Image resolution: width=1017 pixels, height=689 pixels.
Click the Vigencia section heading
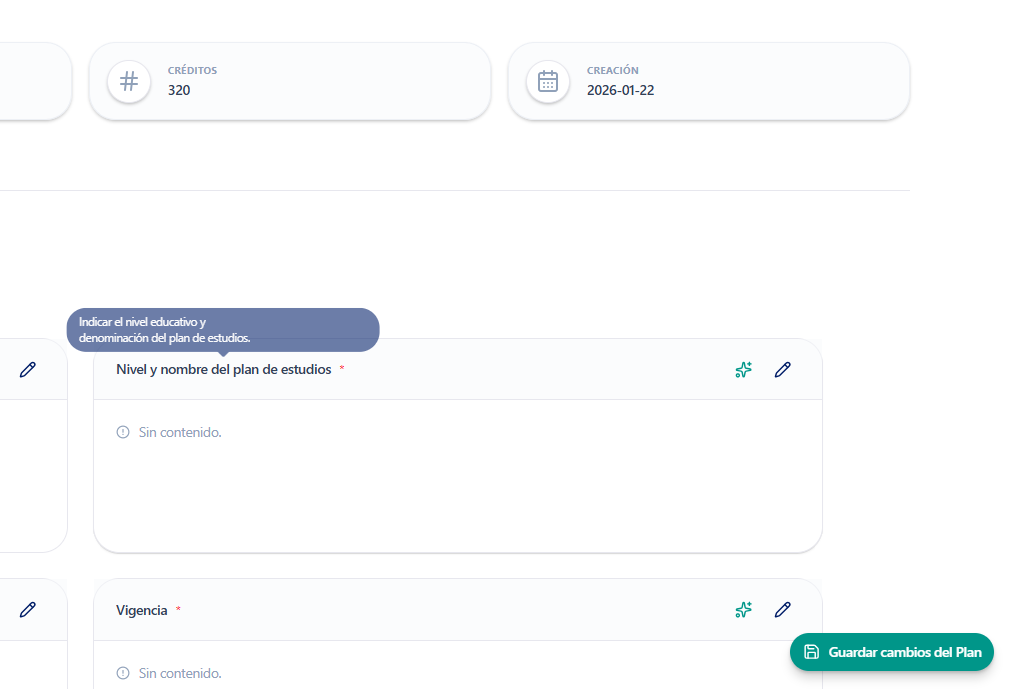141,610
